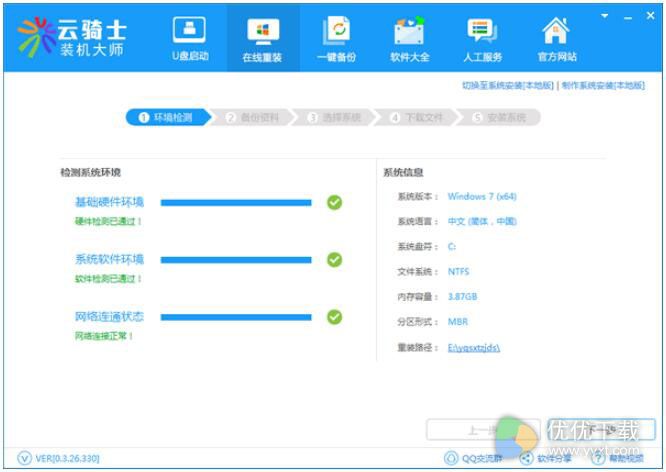Click the Windows 7 (x64) value
This screenshot has width=666, height=472.
[482, 196]
